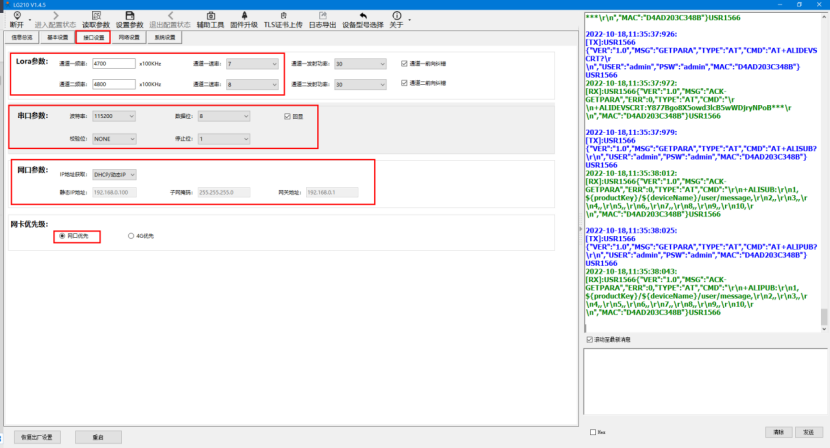Toggle 通道一前向纠错 checkbox
The height and width of the screenshot is (448, 830).
point(403,64)
